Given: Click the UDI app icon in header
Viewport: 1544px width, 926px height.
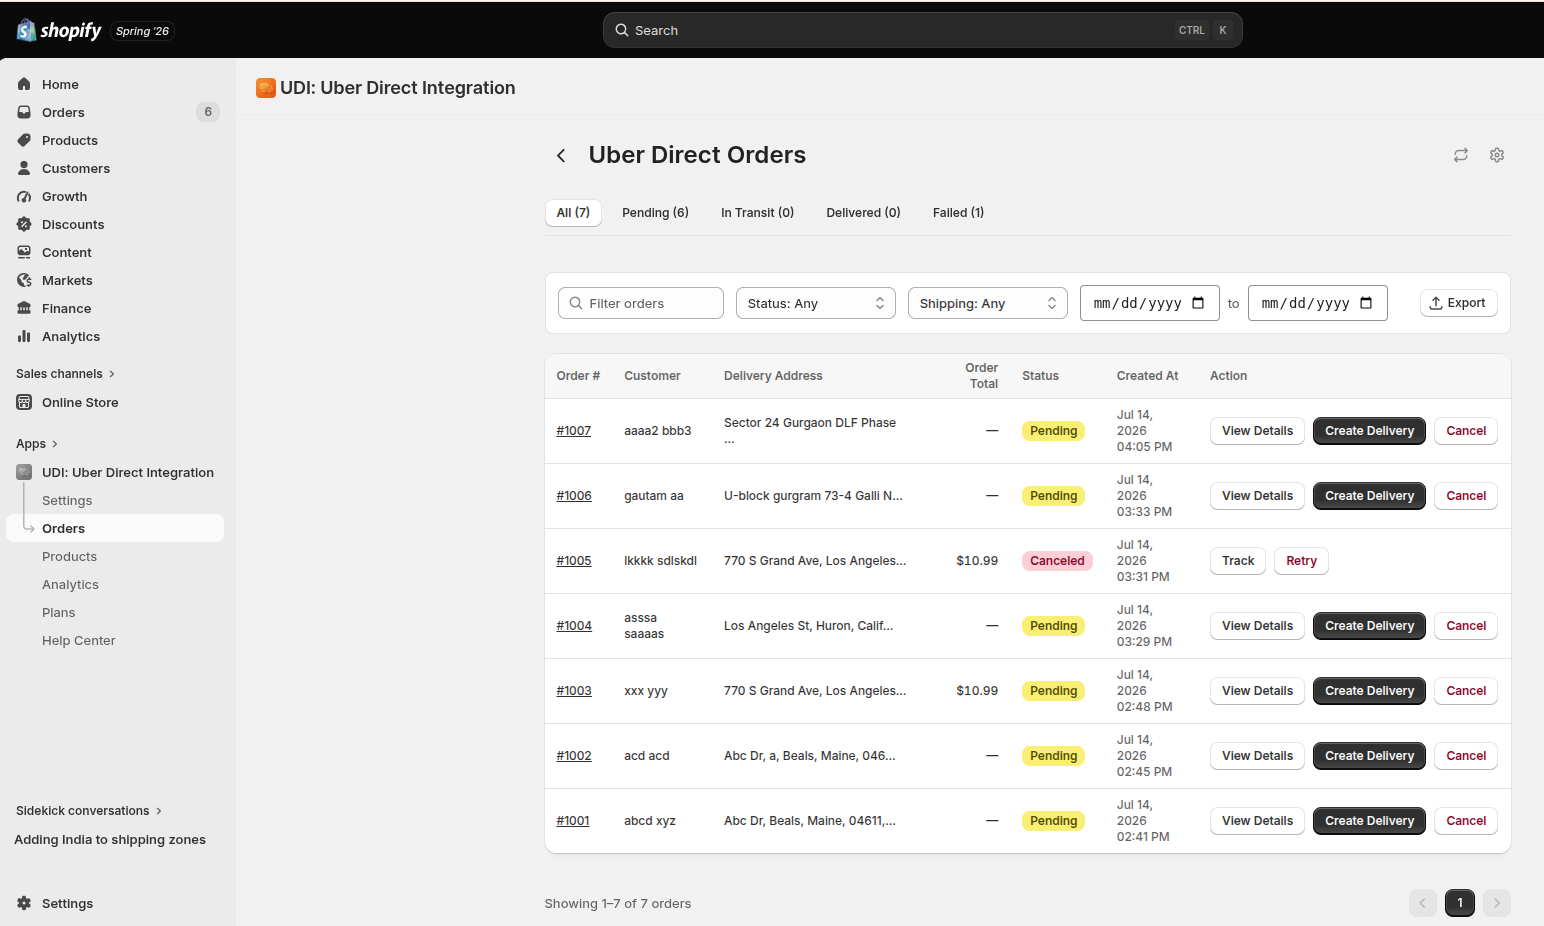Looking at the screenshot, I should click(x=266, y=88).
